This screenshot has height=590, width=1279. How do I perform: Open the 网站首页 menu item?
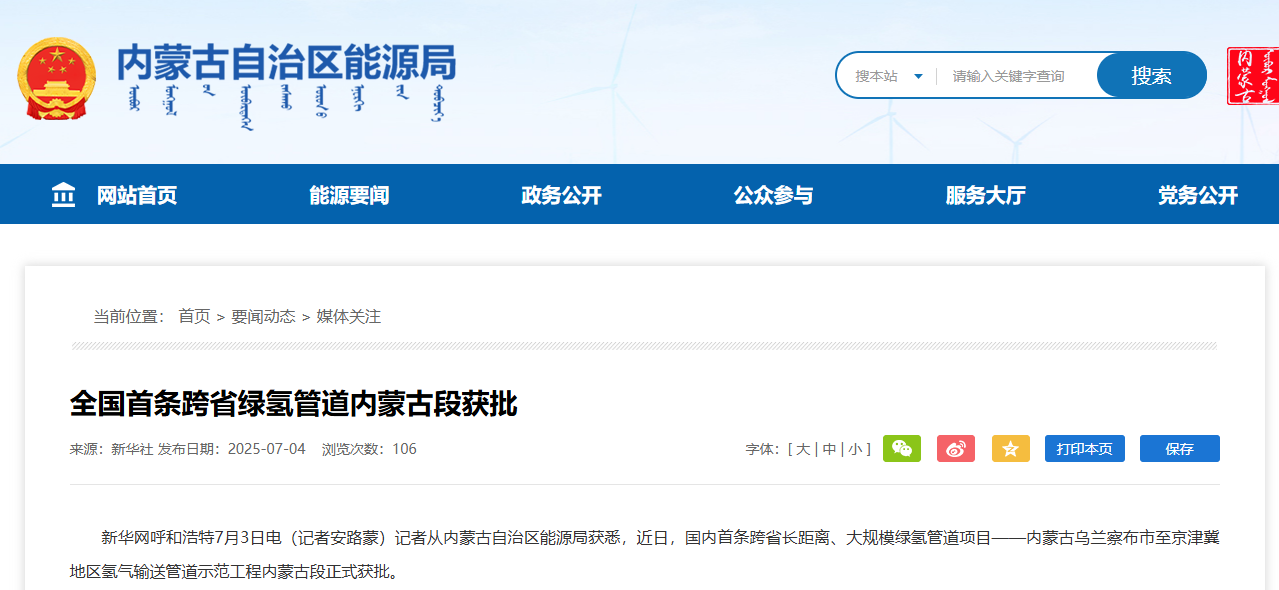click(137, 195)
